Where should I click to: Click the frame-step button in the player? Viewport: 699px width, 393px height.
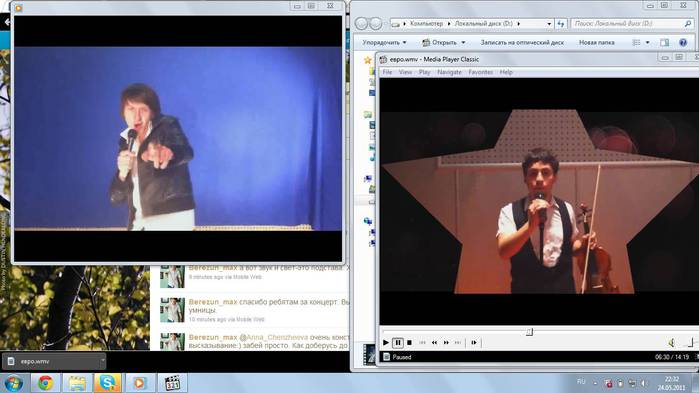click(473, 343)
